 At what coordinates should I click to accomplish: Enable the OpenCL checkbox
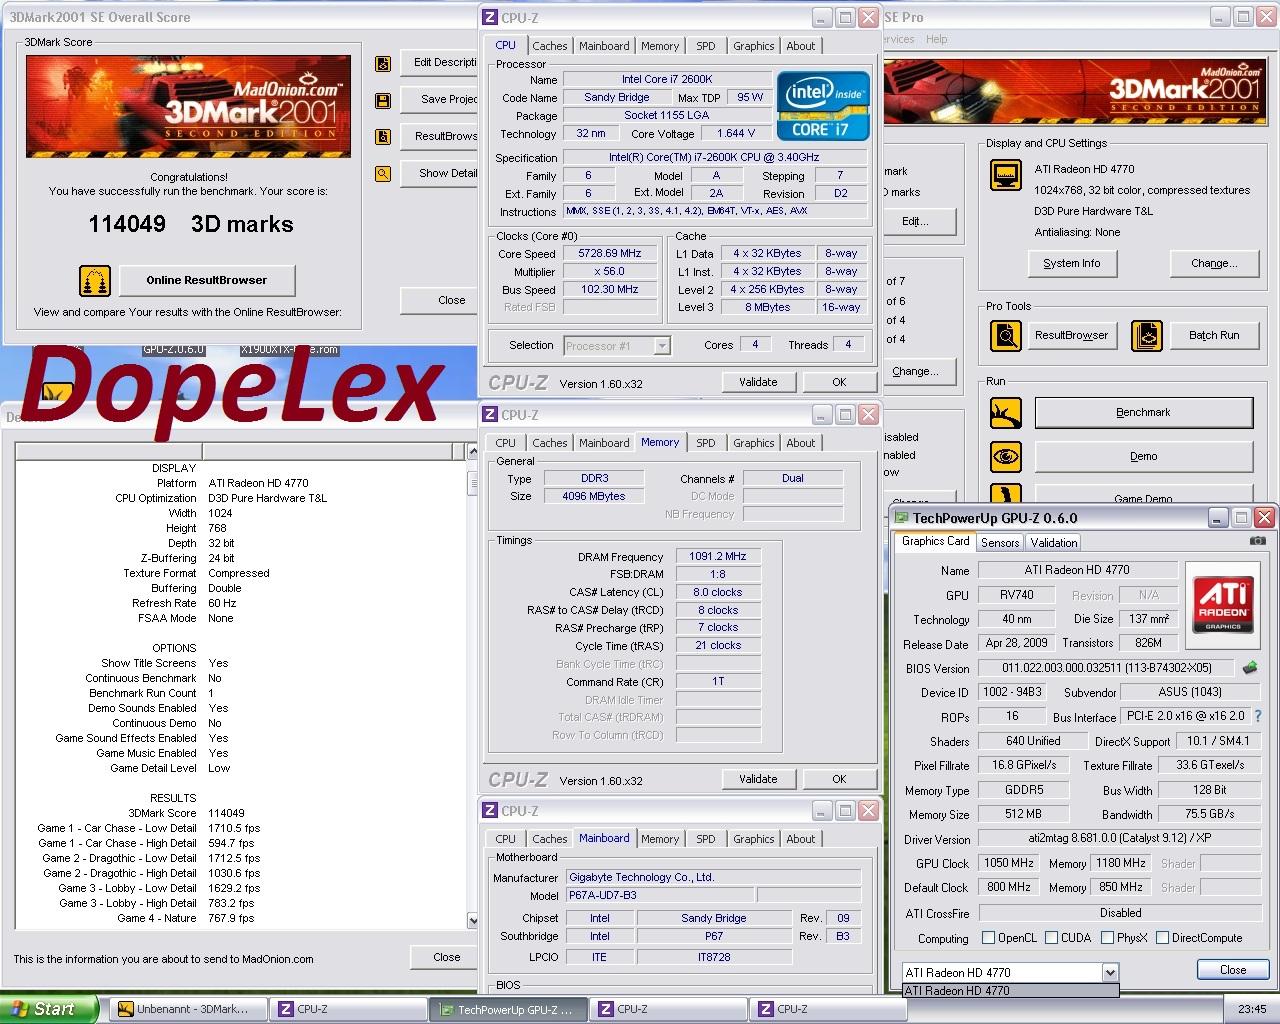(988, 938)
